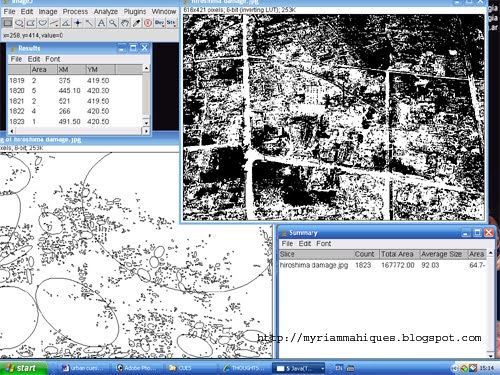Open the Dev menu tool
The height and width of the screenshot is (375, 500).
159,23
